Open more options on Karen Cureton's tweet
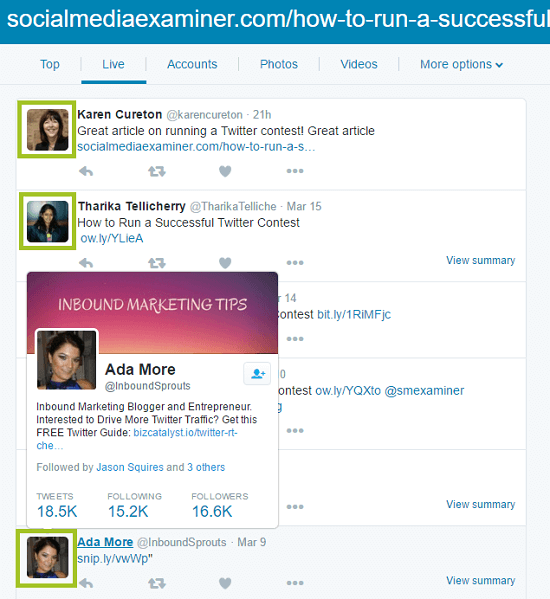Screen dimensions: 550x599 [x=295, y=171]
